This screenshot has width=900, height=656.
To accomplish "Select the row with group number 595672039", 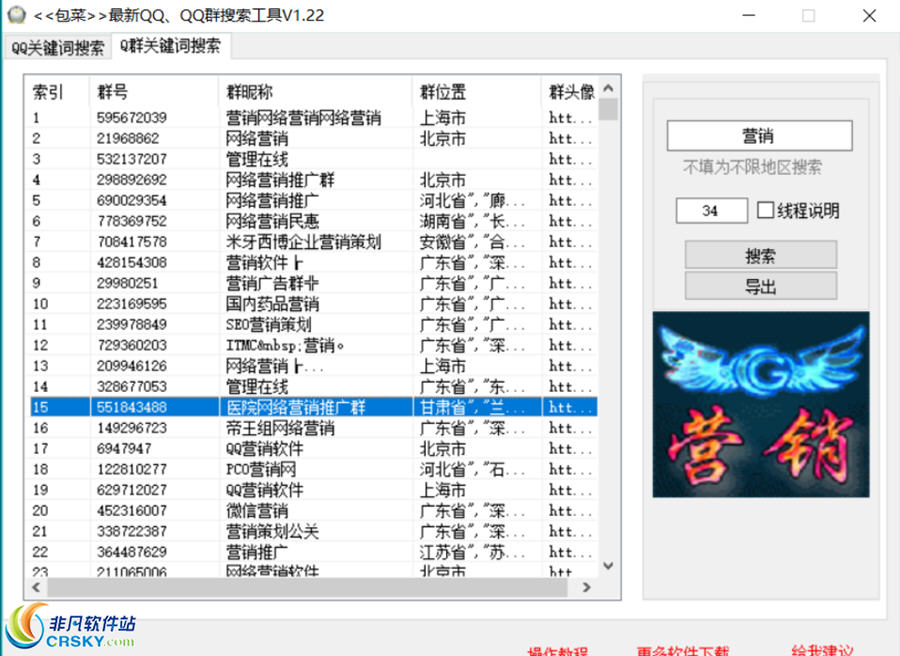I will [313, 118].
